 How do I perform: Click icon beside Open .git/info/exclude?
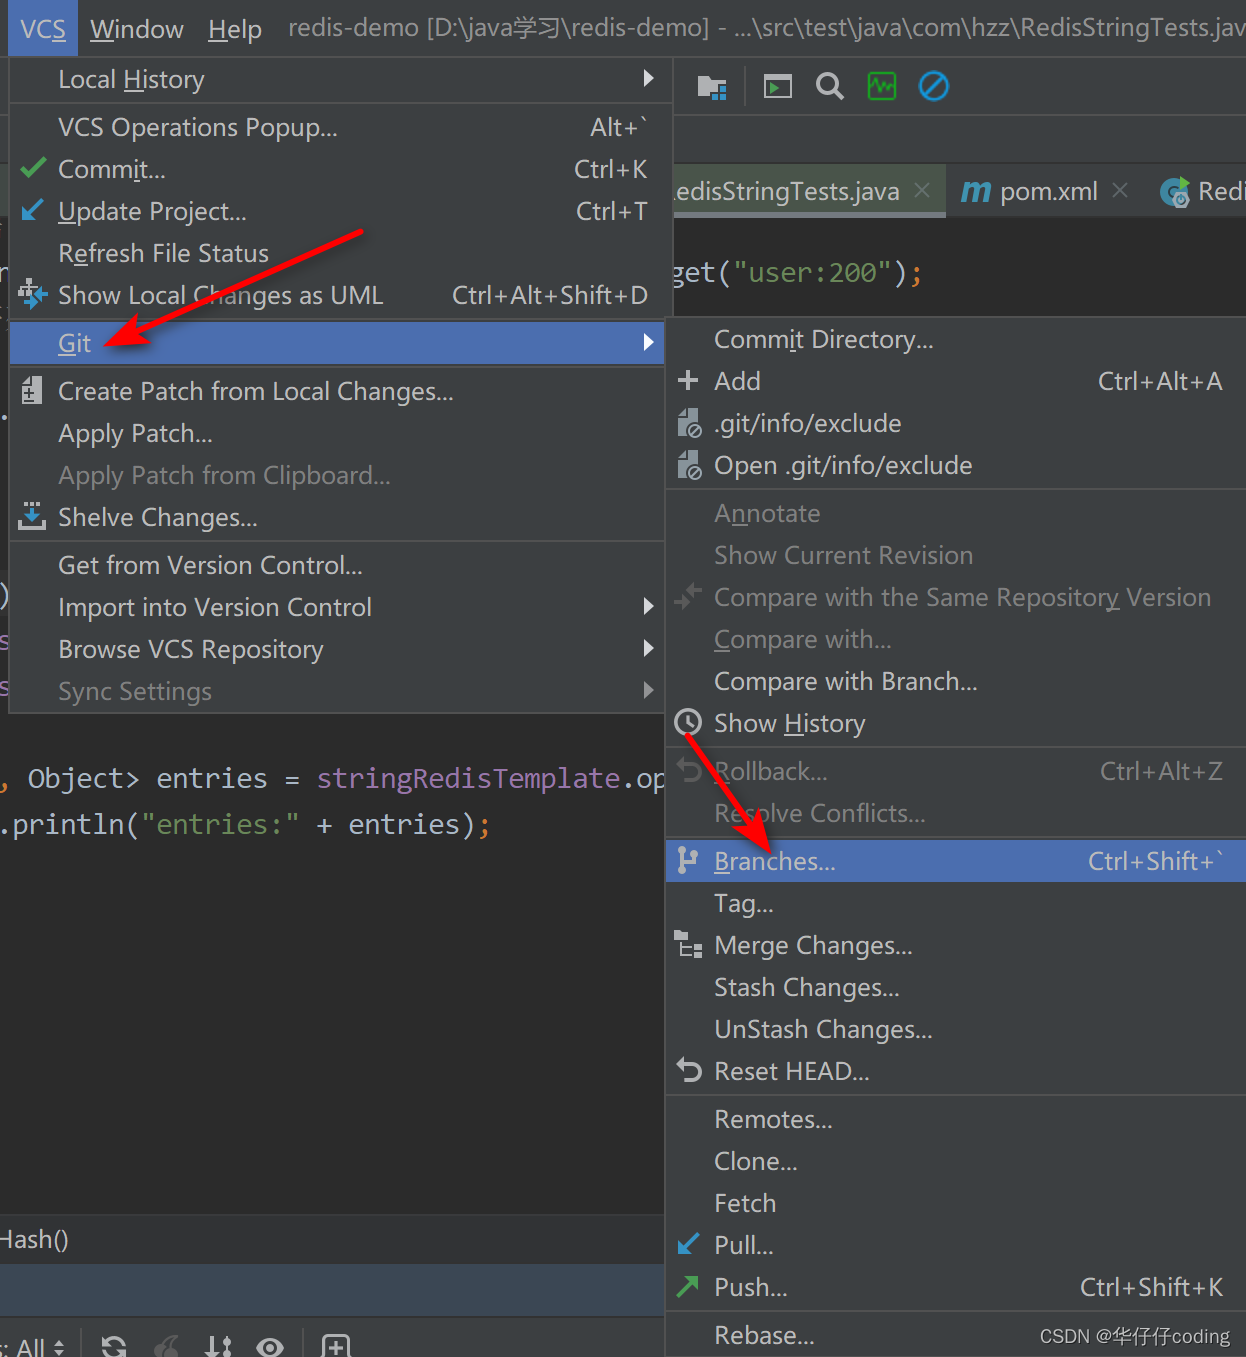(689, 465)
